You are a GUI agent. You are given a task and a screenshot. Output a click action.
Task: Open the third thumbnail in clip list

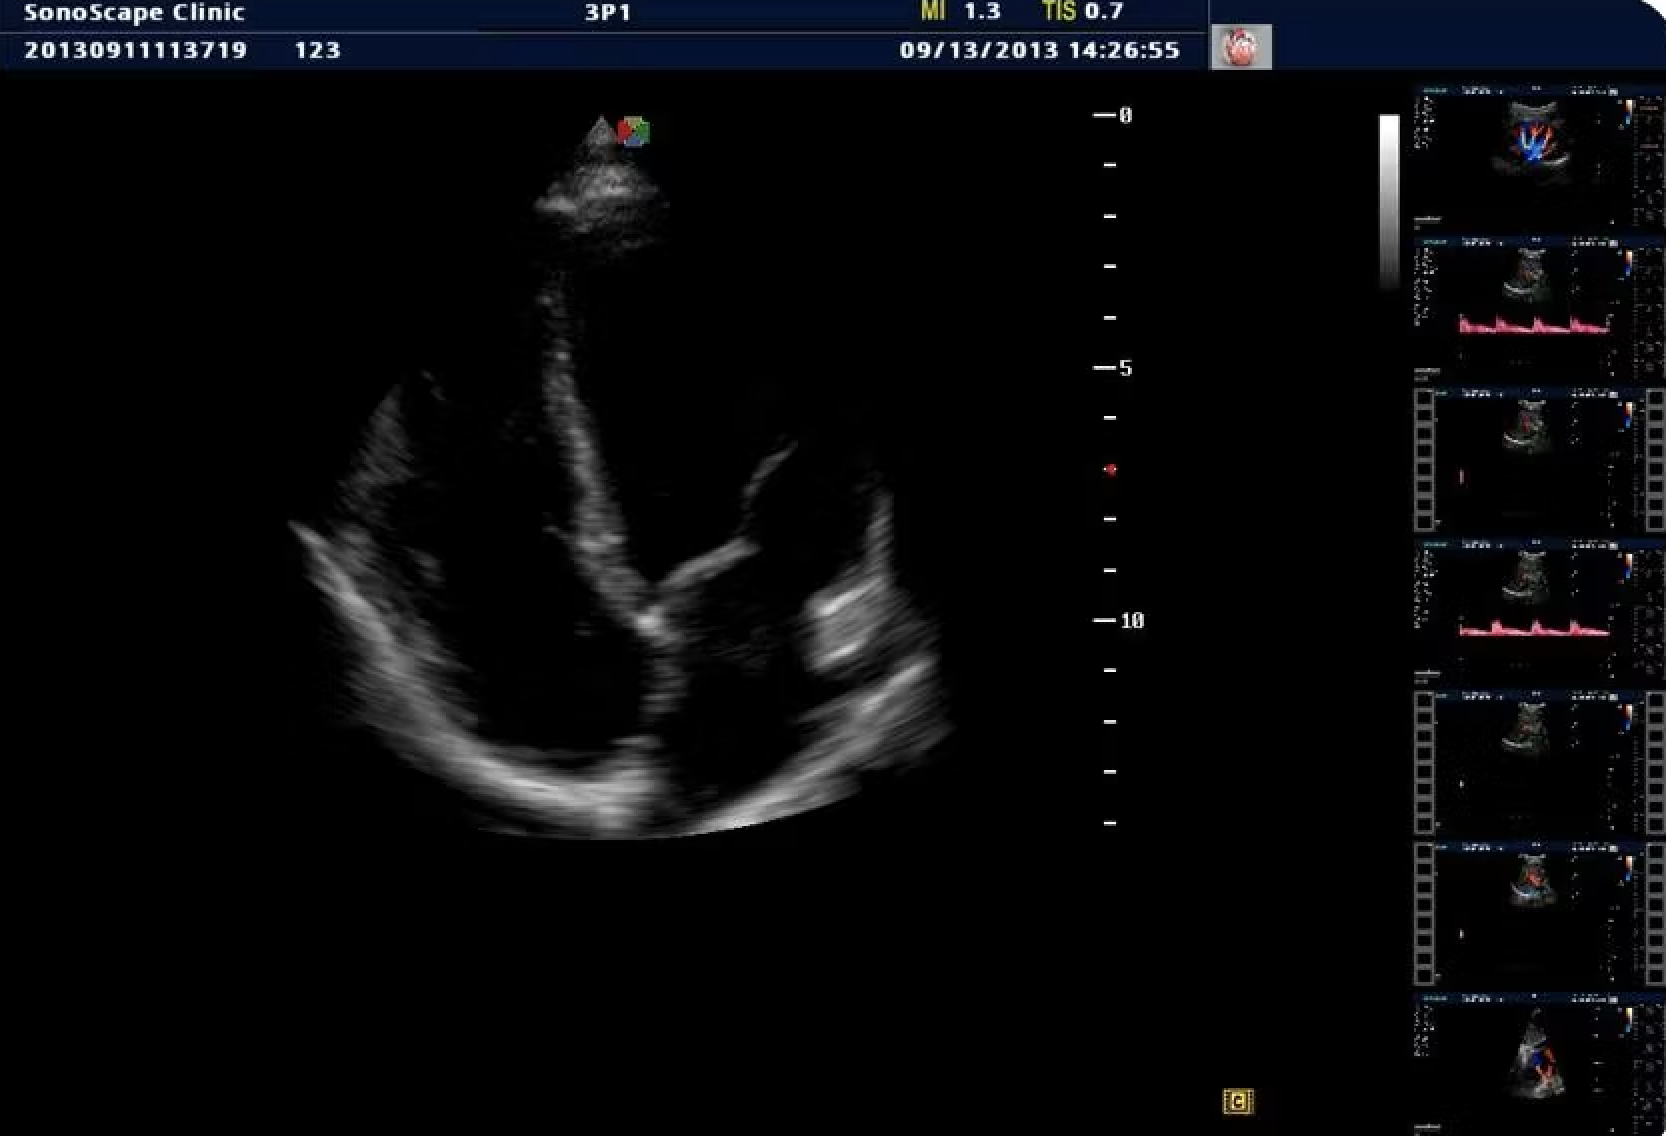click(x=1538, y=461)
